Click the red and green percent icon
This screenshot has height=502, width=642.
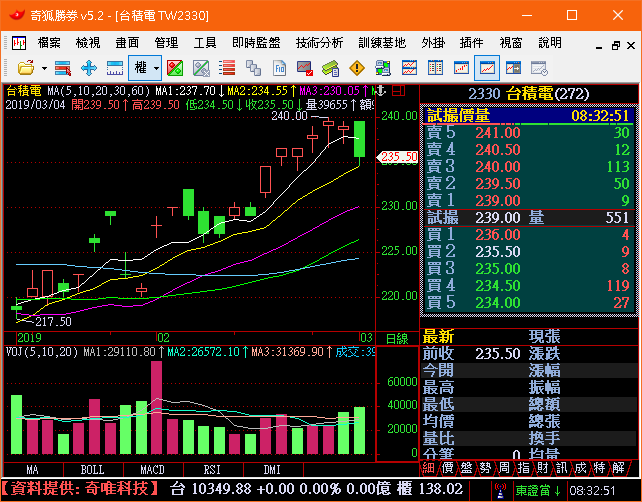click(175, 68)
